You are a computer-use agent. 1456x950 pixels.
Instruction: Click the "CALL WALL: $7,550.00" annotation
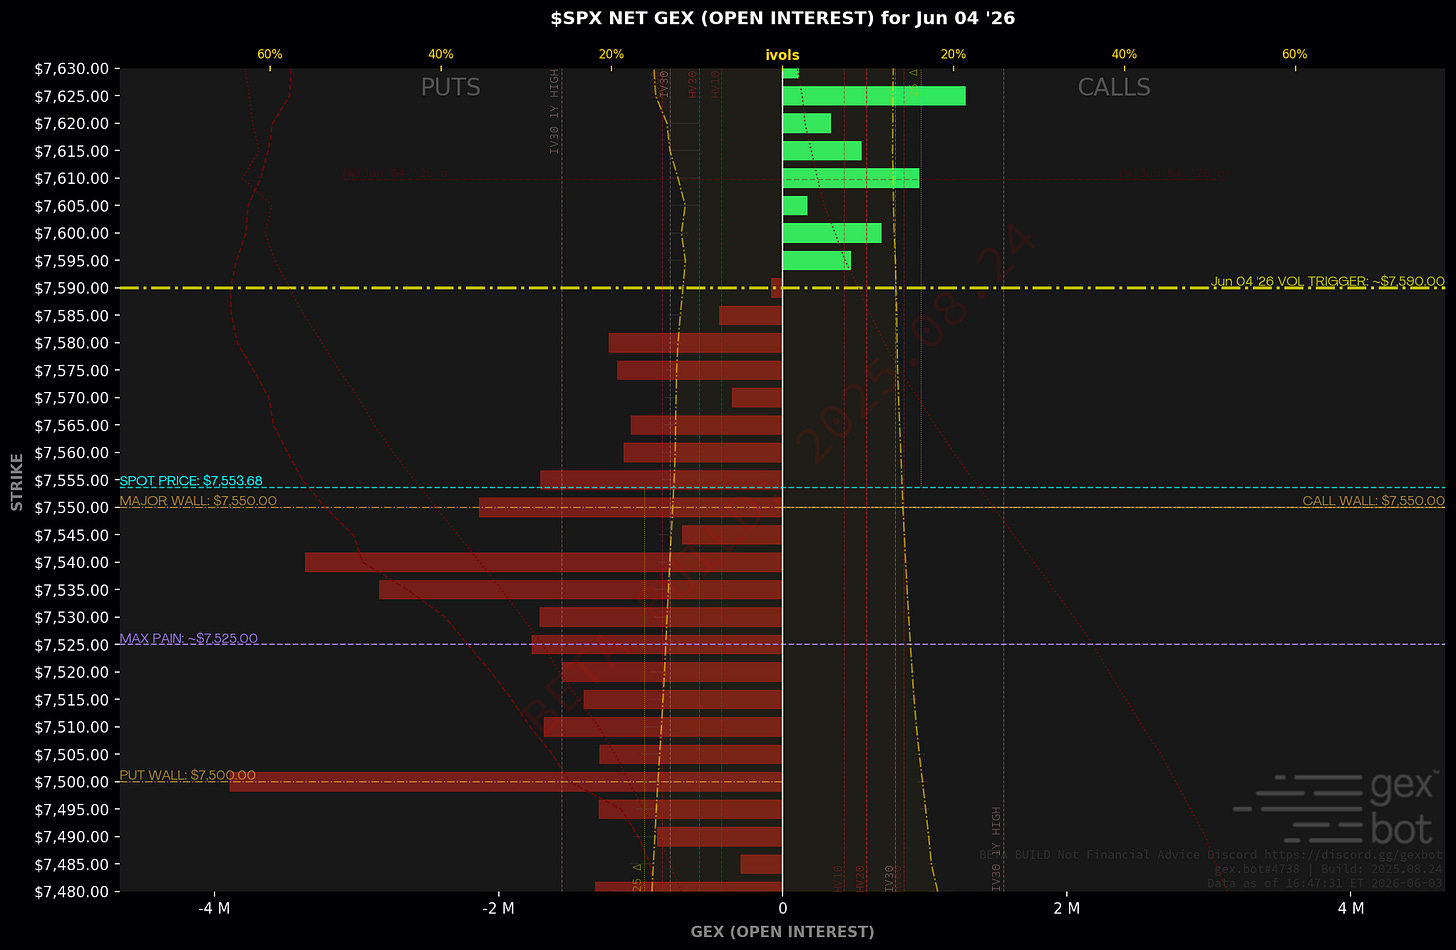[x=1373, y=501]
